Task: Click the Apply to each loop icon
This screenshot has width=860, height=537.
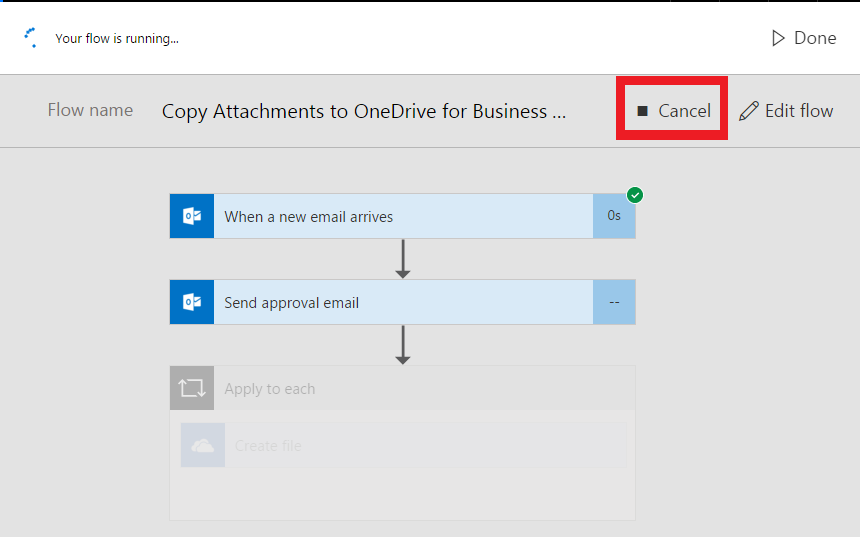Action: 192,389
